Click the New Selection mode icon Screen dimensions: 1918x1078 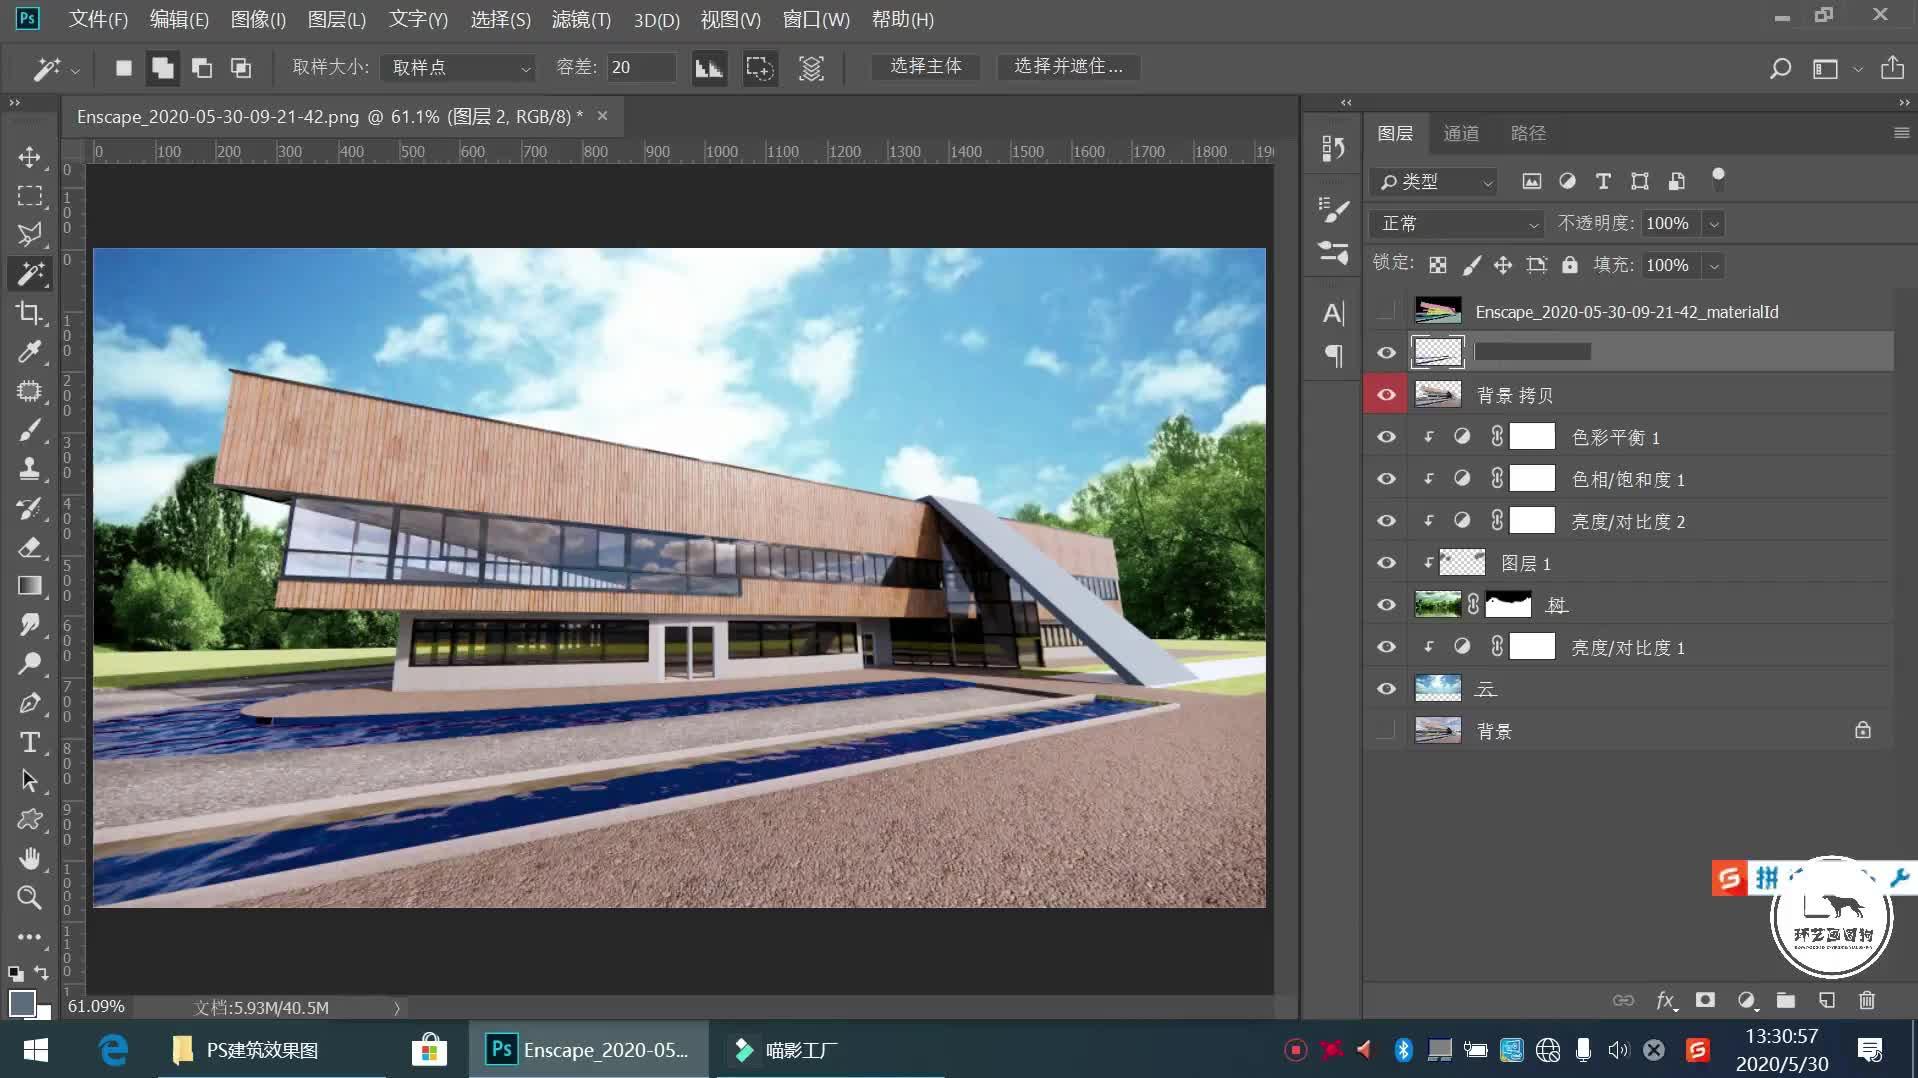coord(123,68)
